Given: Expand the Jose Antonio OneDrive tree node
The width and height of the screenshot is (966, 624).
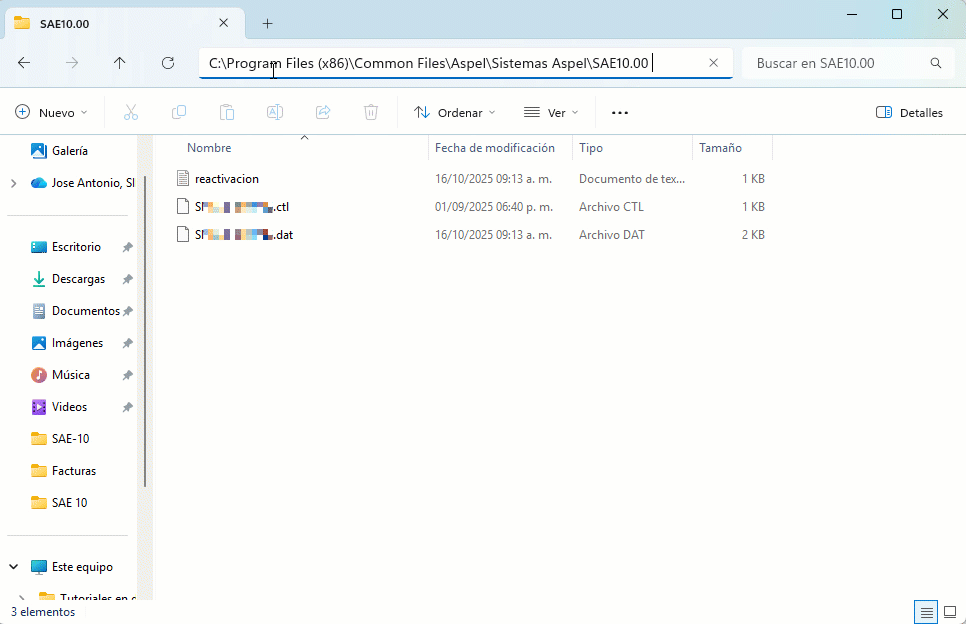Looking at the screenshot, I should (13, 183).
